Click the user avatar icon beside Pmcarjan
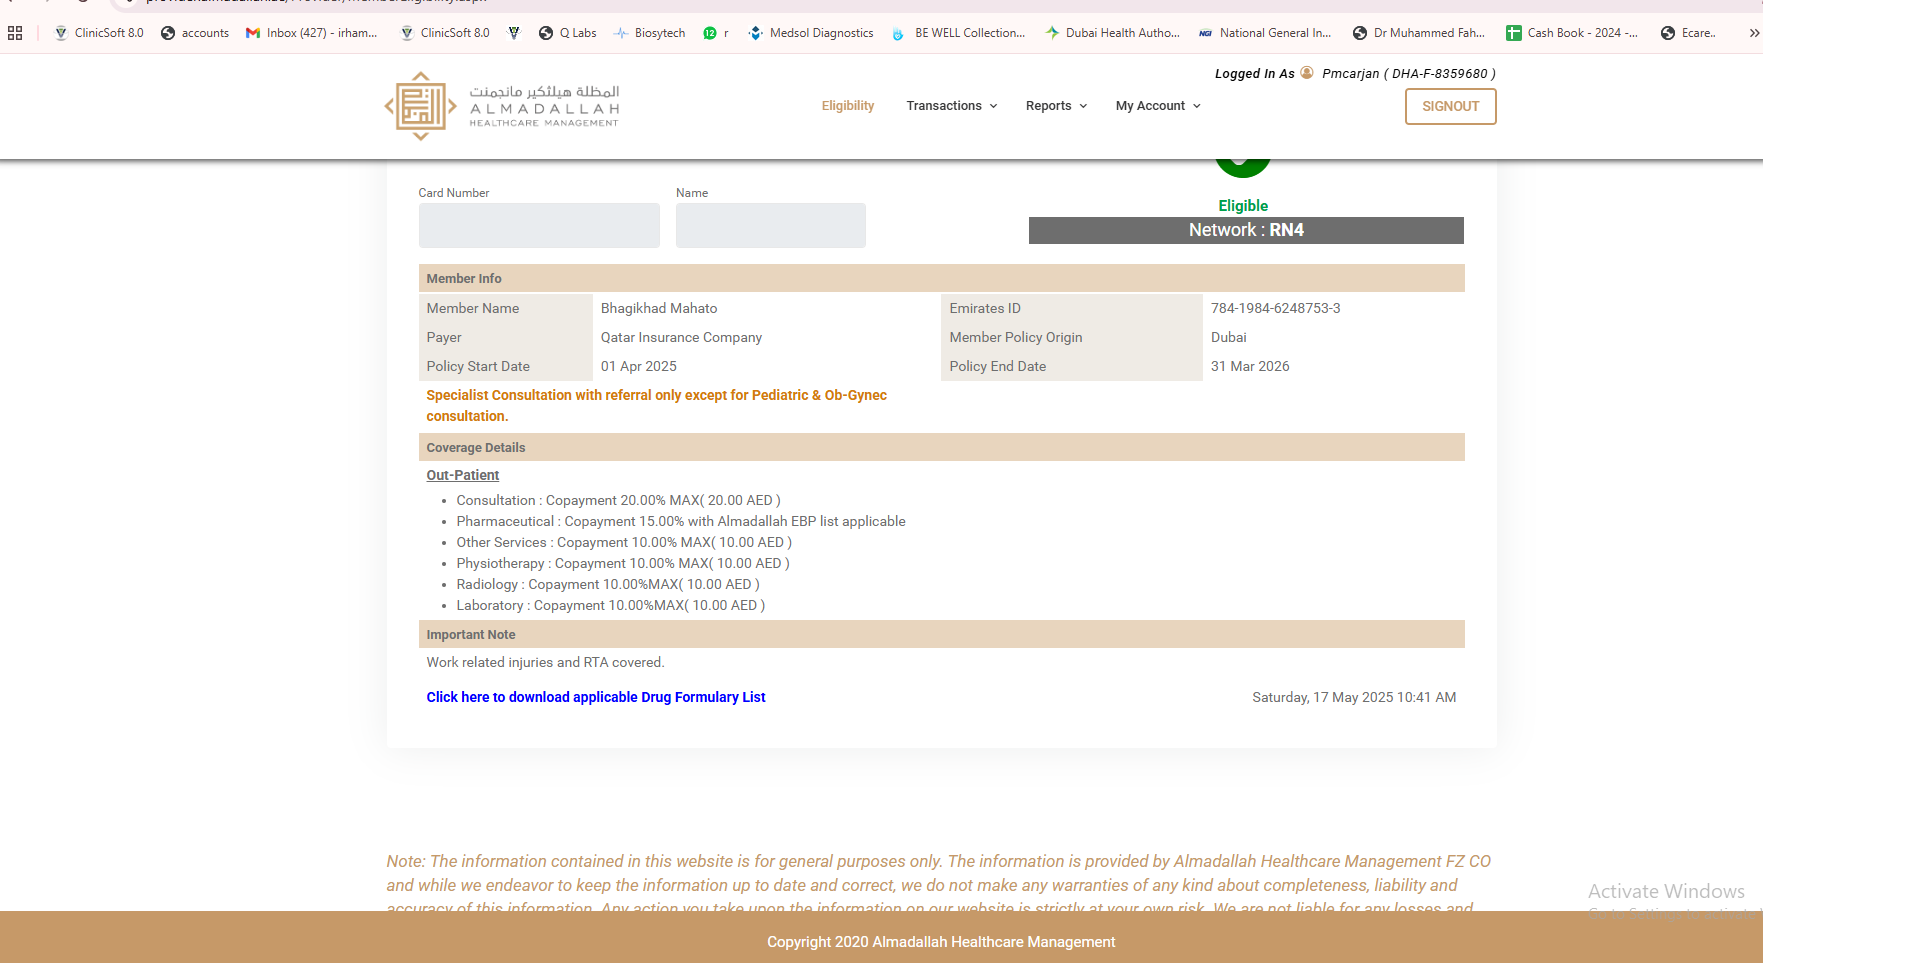Viewport: 1910px width, 963px height. pyautogui.click(x=1307, y=73)
